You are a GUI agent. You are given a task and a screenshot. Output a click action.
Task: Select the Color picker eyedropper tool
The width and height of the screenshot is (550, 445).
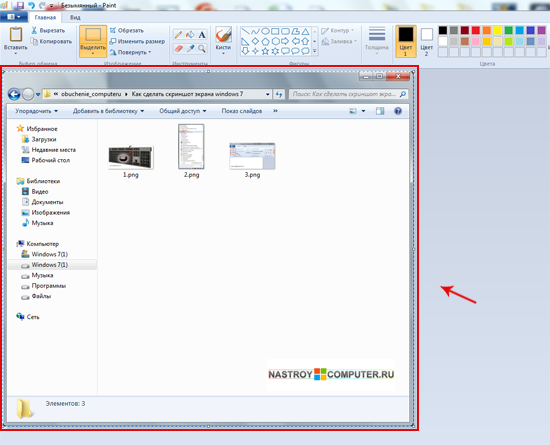point(190,48)
